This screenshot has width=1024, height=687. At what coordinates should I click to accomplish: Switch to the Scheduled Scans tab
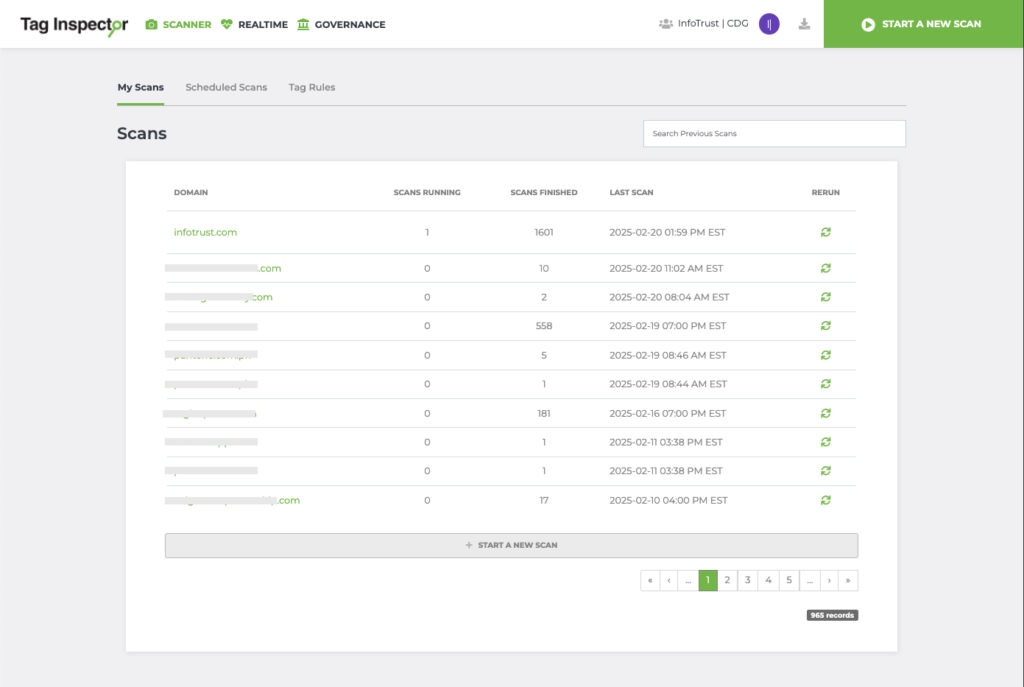click(226, 87)
